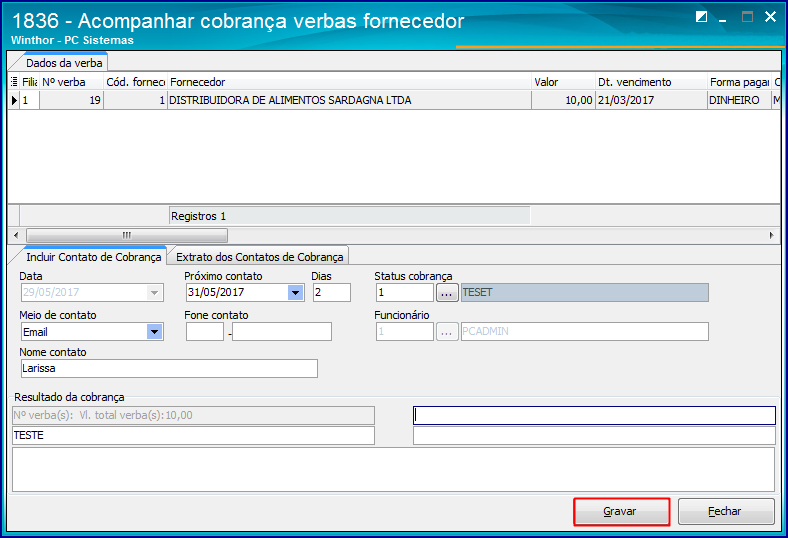Select the row indicator arrow of verba 19
The width and height of the screenshot is (788, 538).
tap(14, 100)
